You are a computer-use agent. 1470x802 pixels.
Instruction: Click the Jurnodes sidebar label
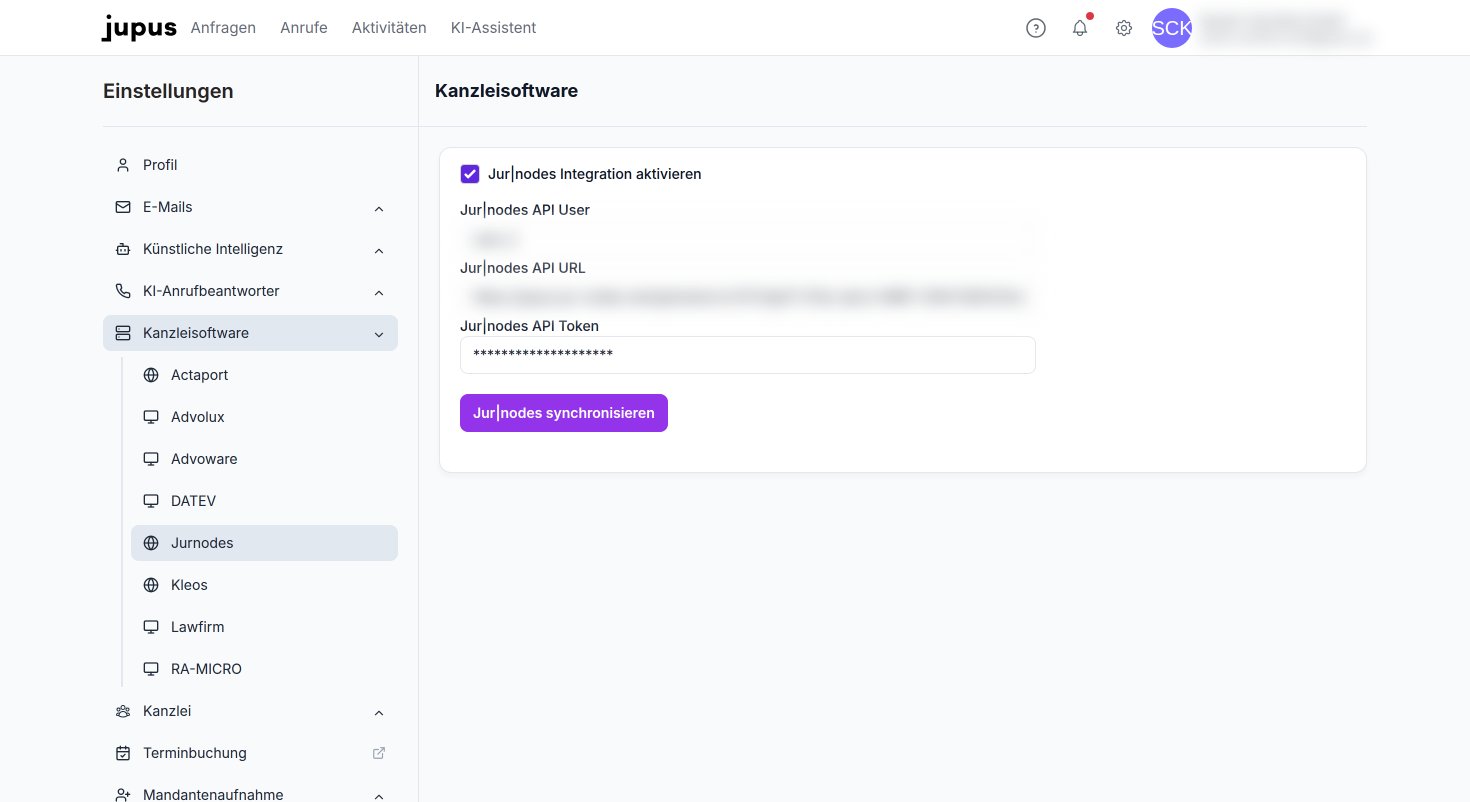point(202,543)
